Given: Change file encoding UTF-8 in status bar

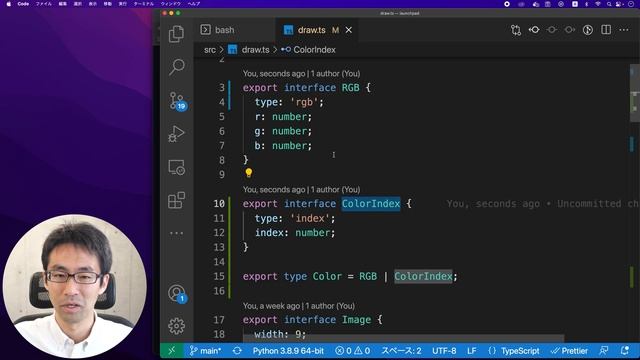Looking at the screenshot, I should pos(444,351).
